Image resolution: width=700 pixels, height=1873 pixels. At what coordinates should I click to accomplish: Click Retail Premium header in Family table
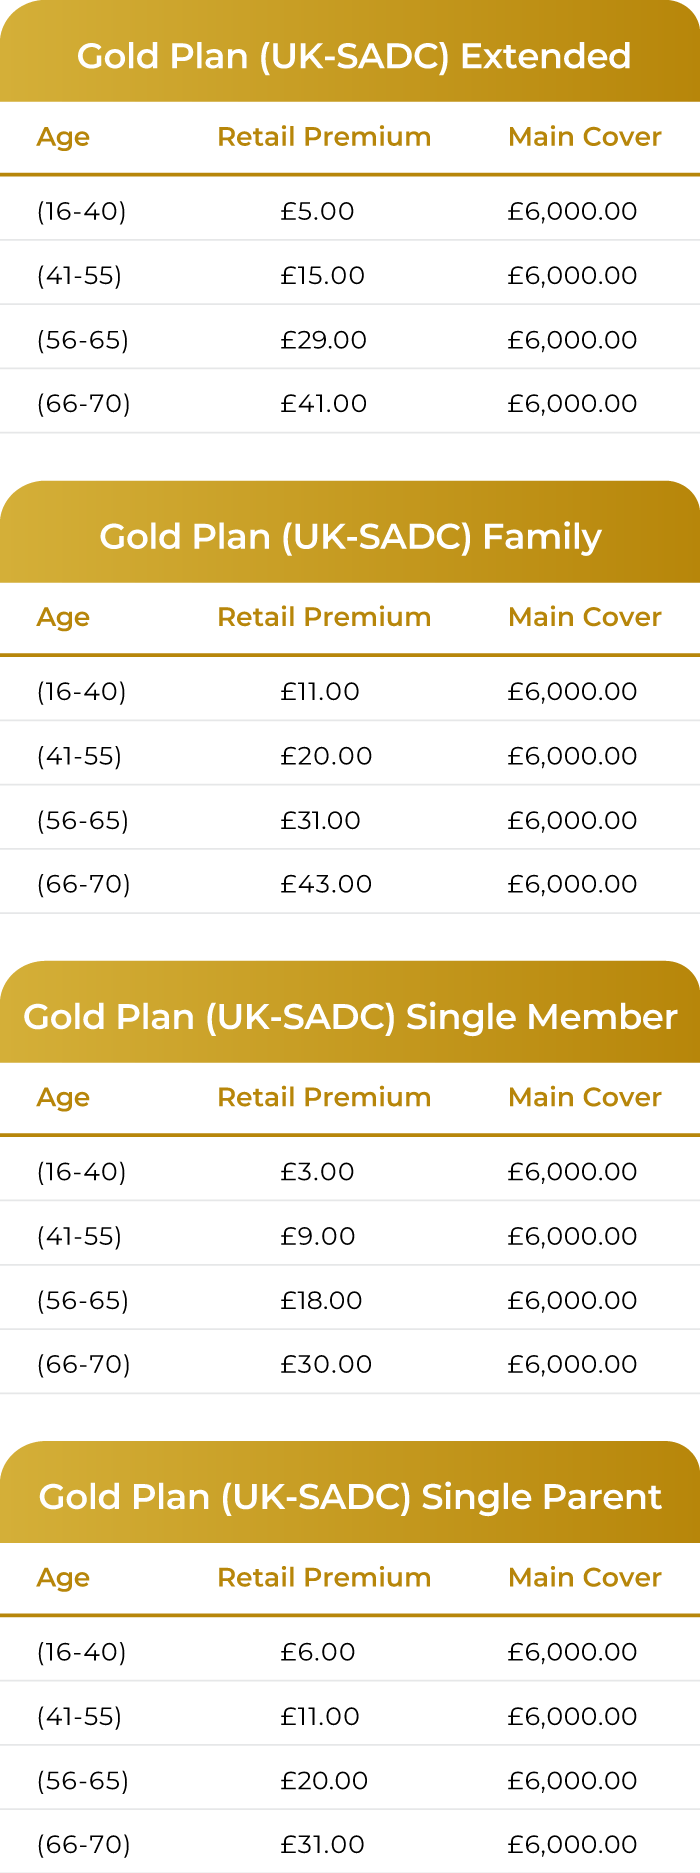[324, 617]
